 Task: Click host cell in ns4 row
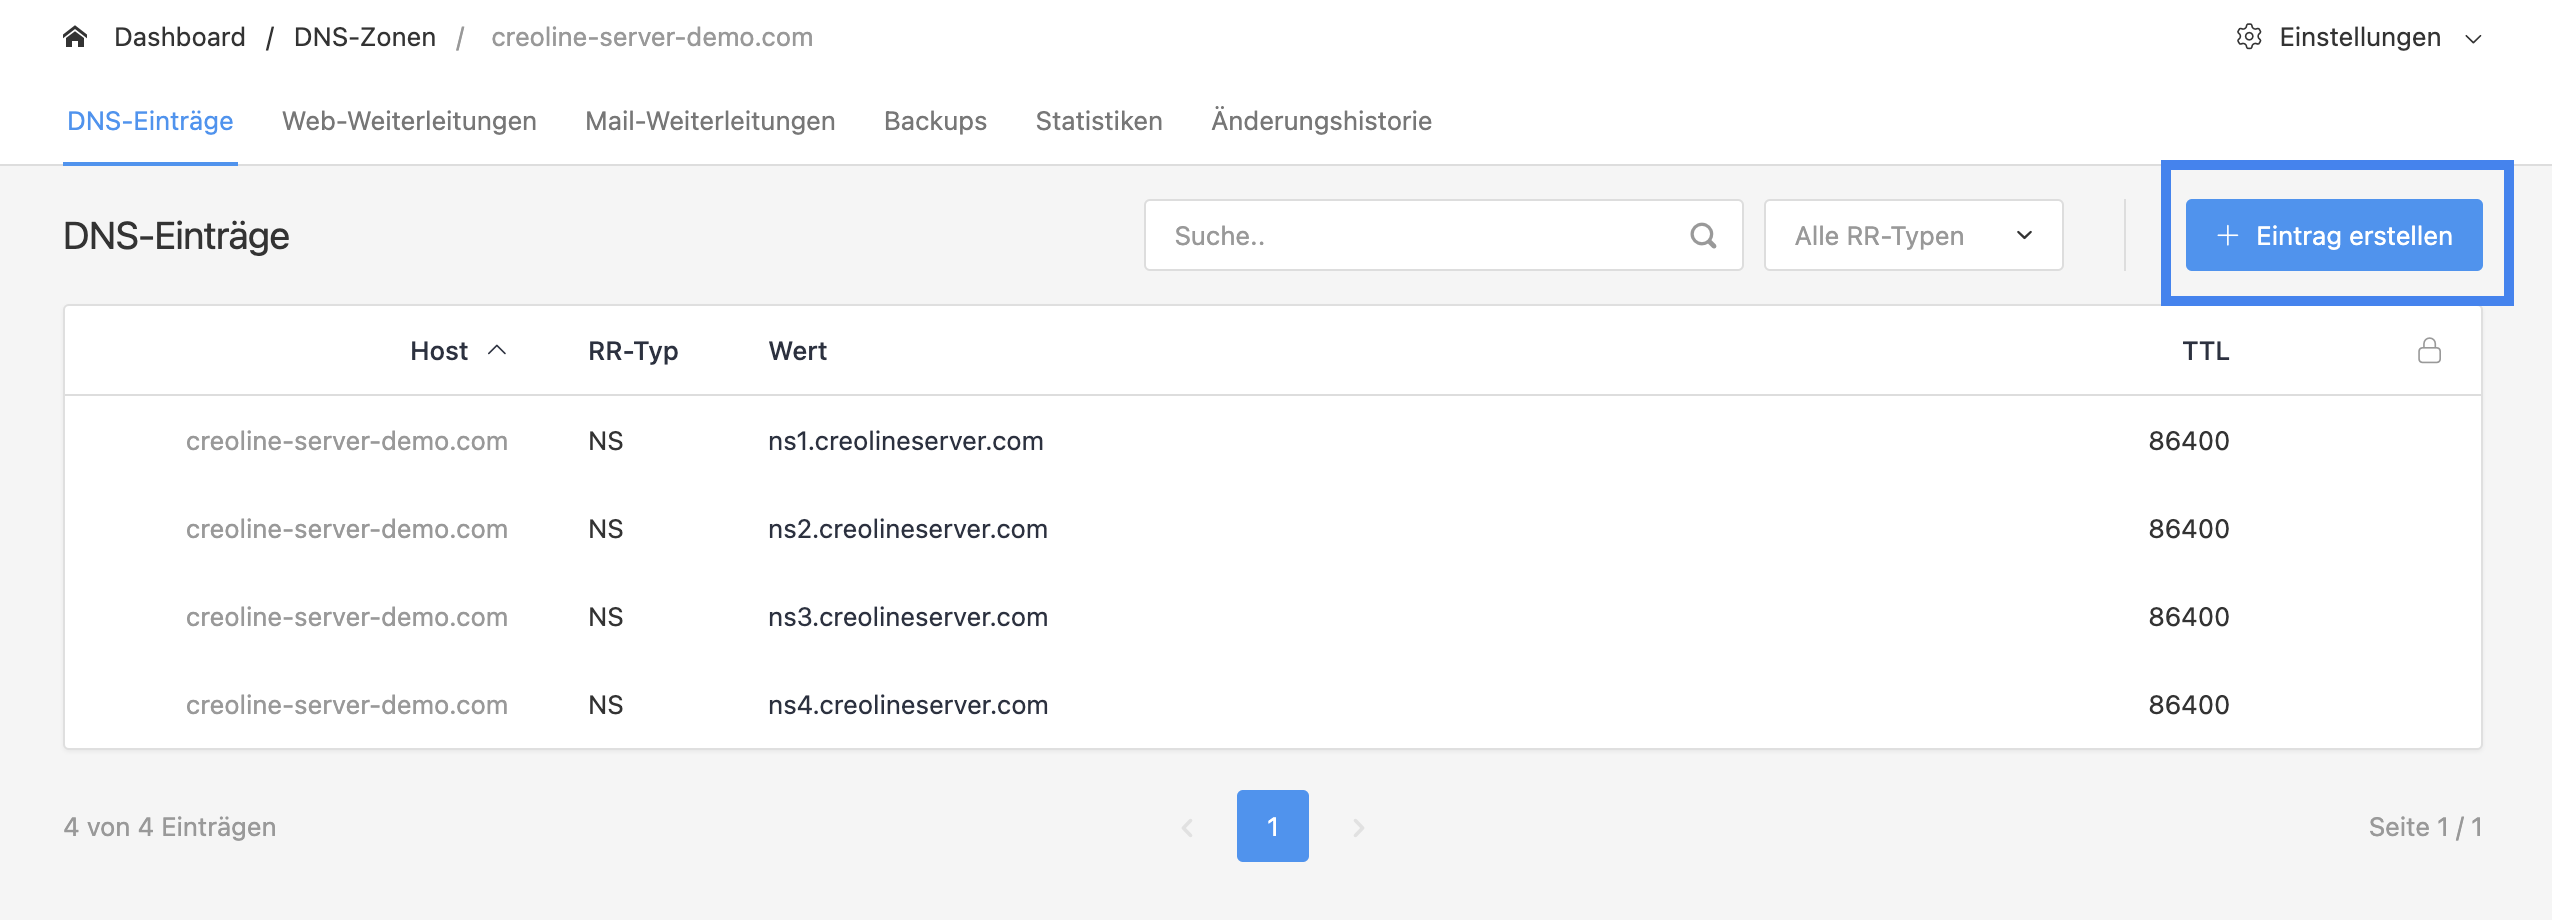tap(346, 705)
